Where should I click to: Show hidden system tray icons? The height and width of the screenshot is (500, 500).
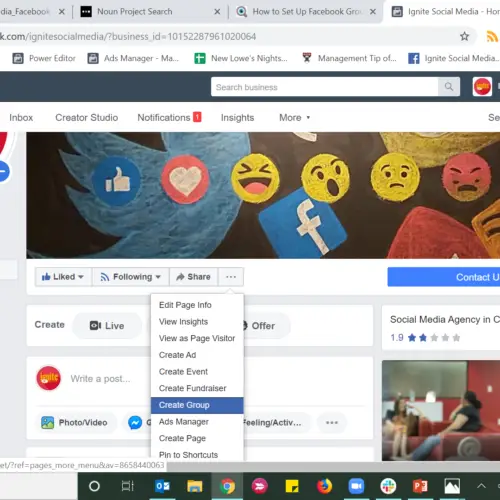481,486
